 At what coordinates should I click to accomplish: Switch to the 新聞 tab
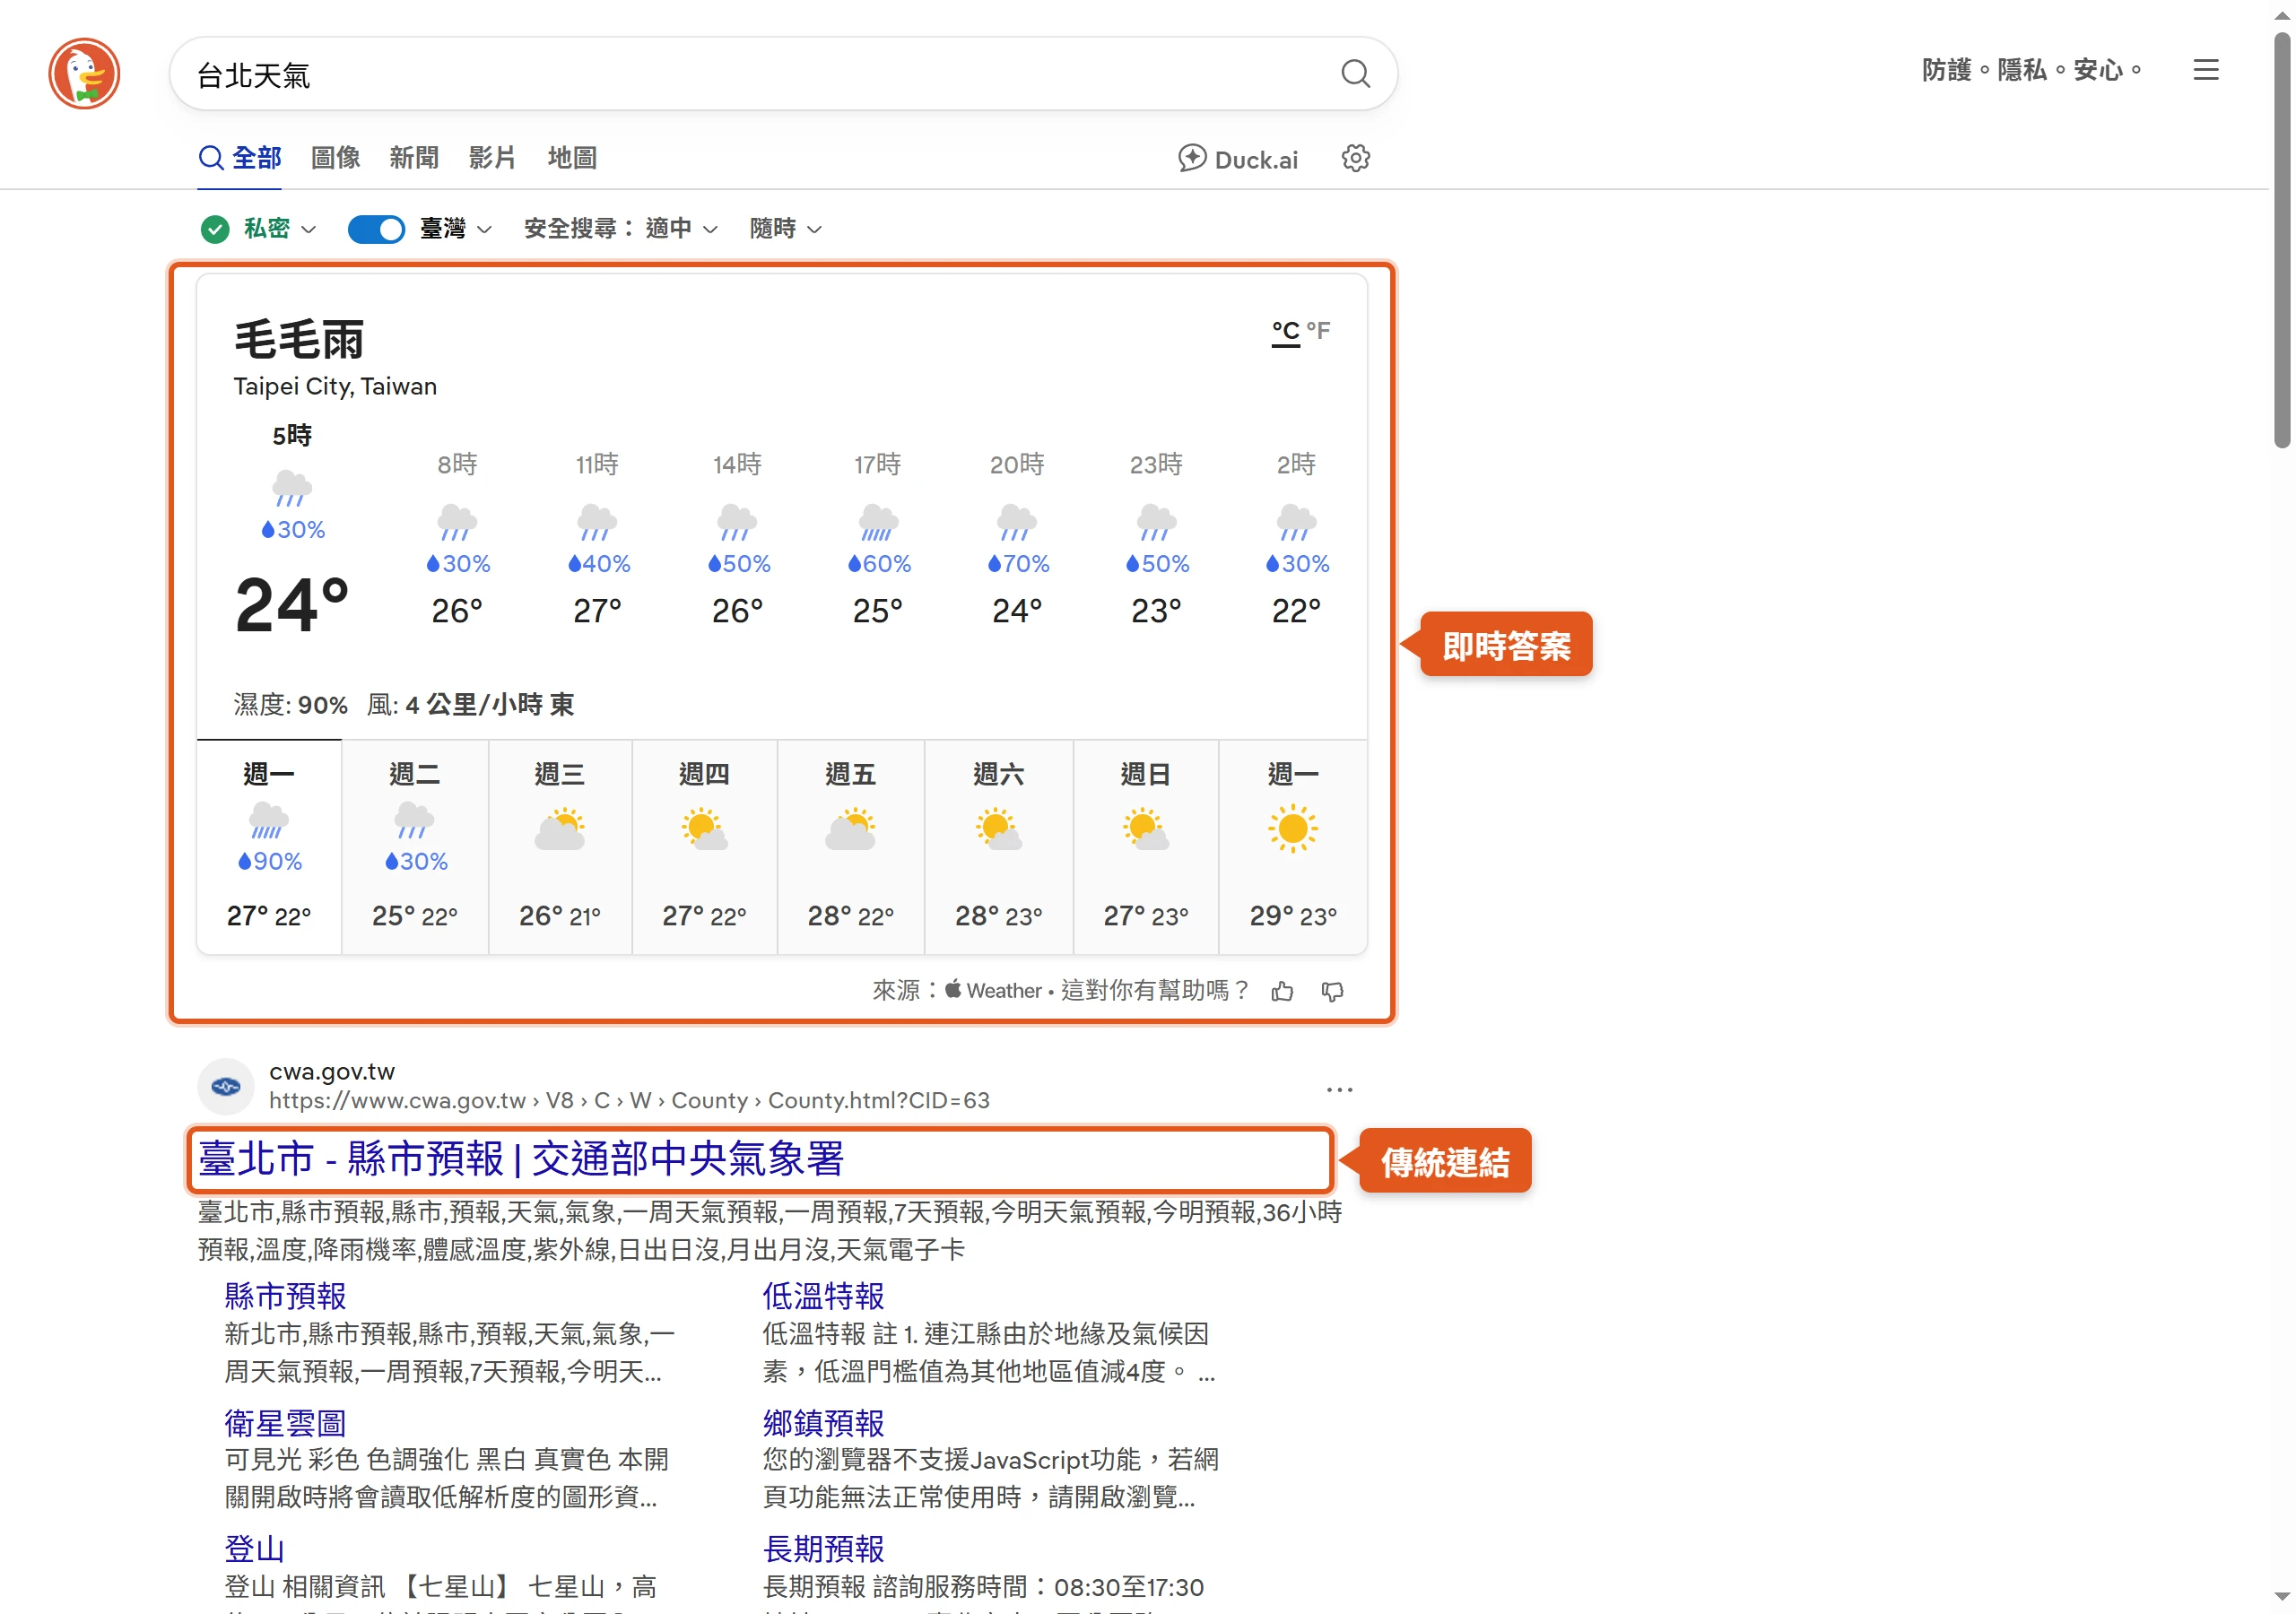pyautogui.click(x=414, y=158)
